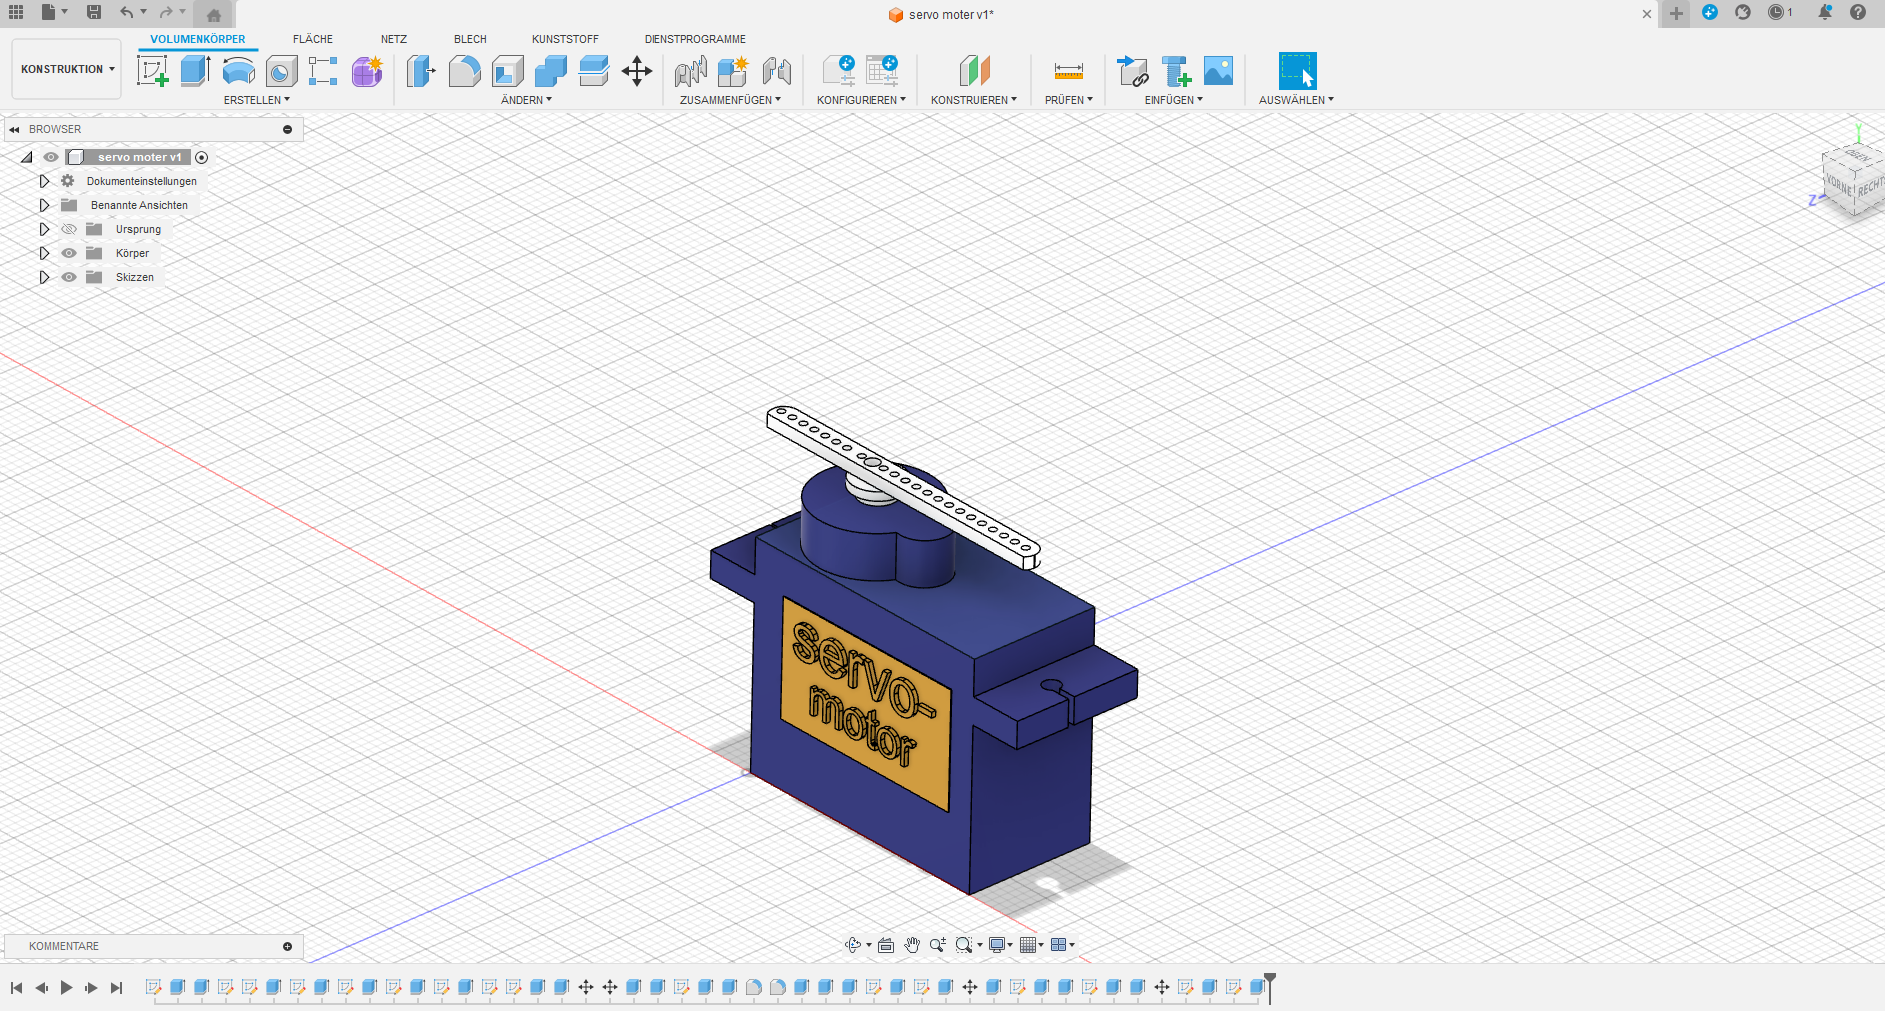Activate the servo moter v1 radio button
The width and height of the screenshot is (1885, 1011).
[202, 157]
